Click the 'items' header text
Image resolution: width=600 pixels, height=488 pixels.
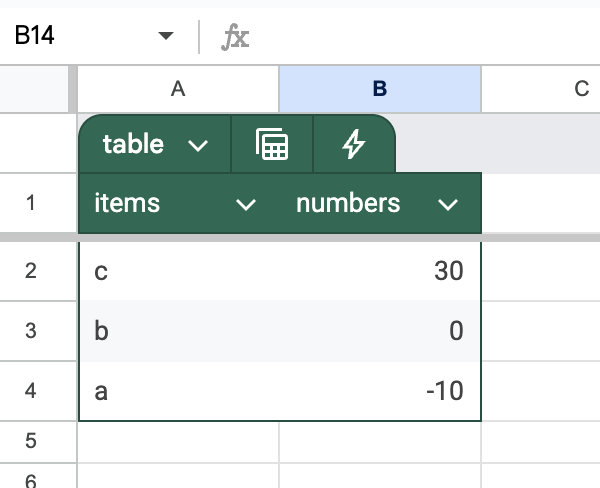pyautogui.click(x=127, y=202)
